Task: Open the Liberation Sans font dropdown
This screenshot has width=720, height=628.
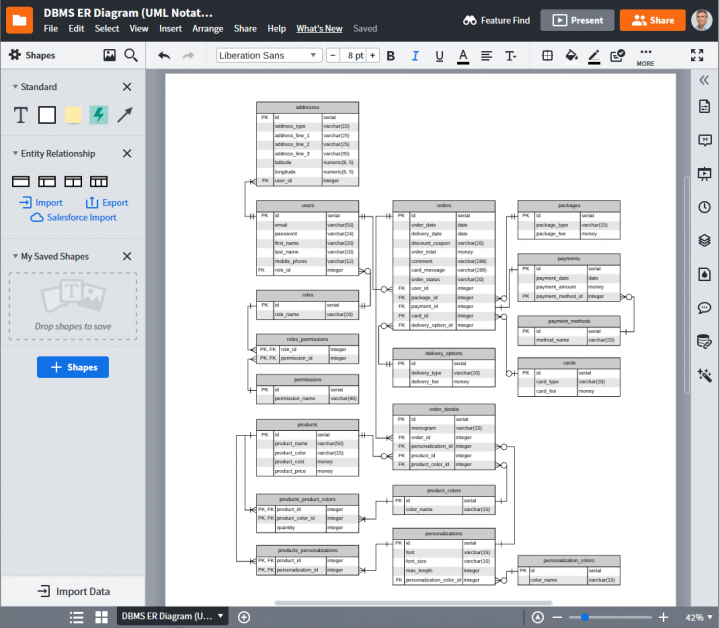Action: [x=268, y=56]
